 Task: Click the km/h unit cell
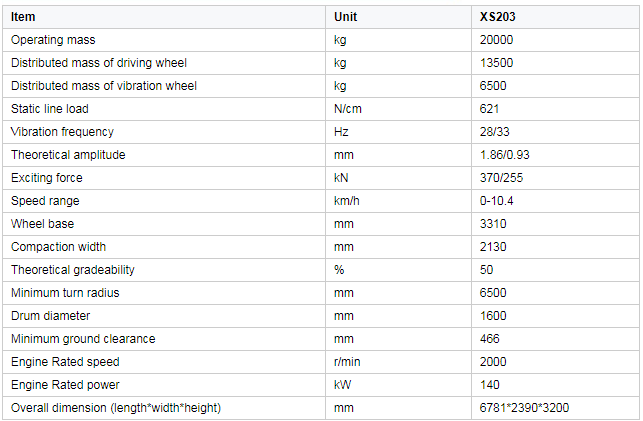[x=346, y=201]
